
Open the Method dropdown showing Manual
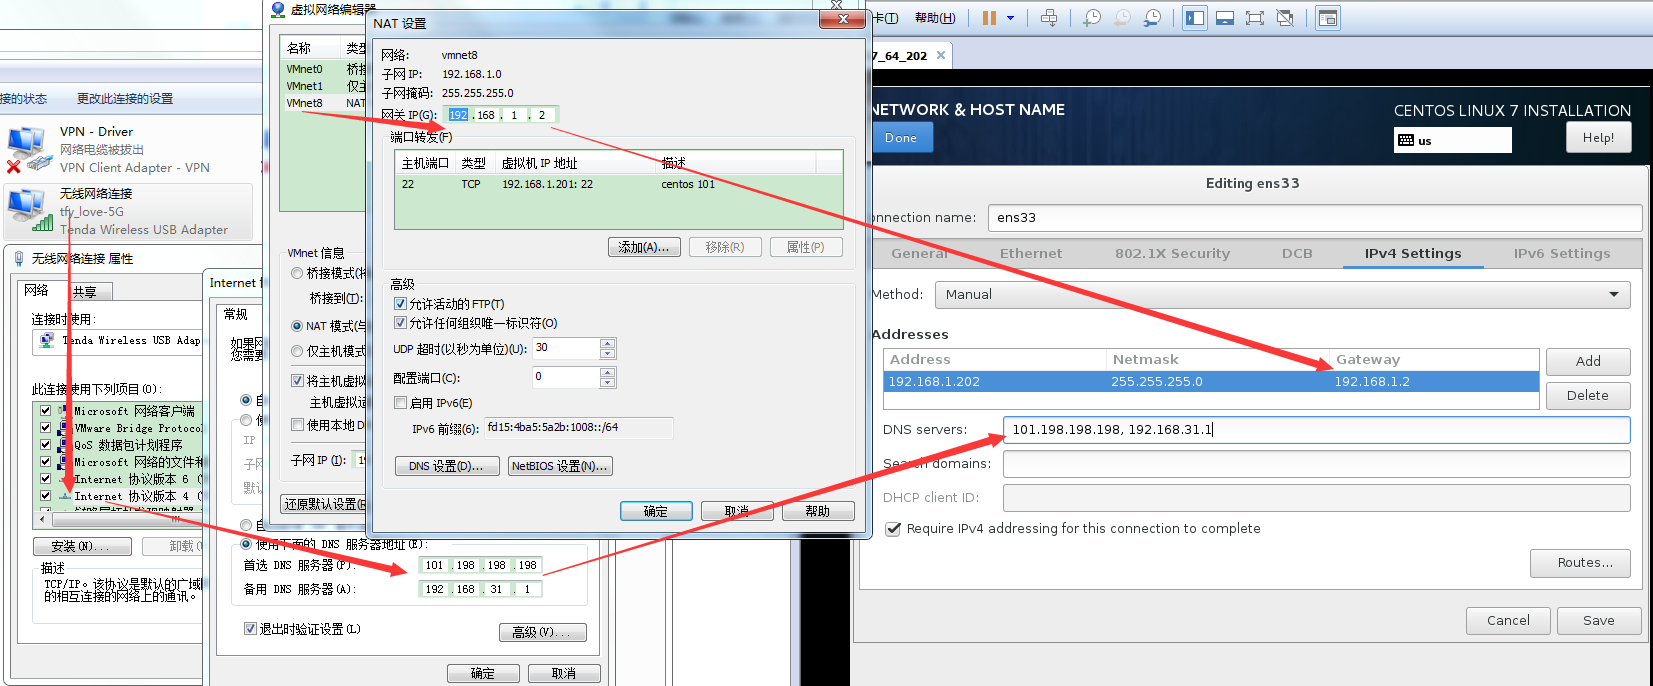click(1282, 295)
